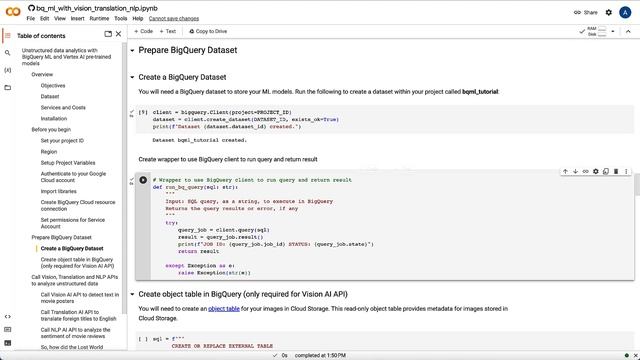
Task: Go to Setup Project Variables entry
Action: (x=68, y=162)
